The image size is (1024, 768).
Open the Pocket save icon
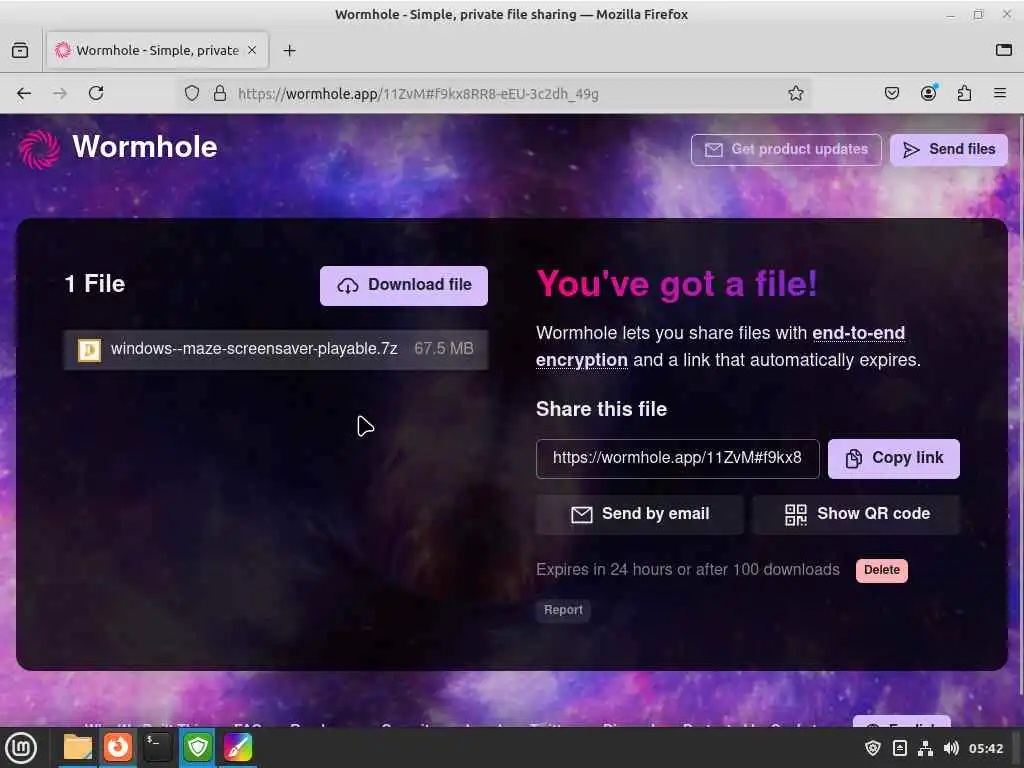(x=891, y=93)
